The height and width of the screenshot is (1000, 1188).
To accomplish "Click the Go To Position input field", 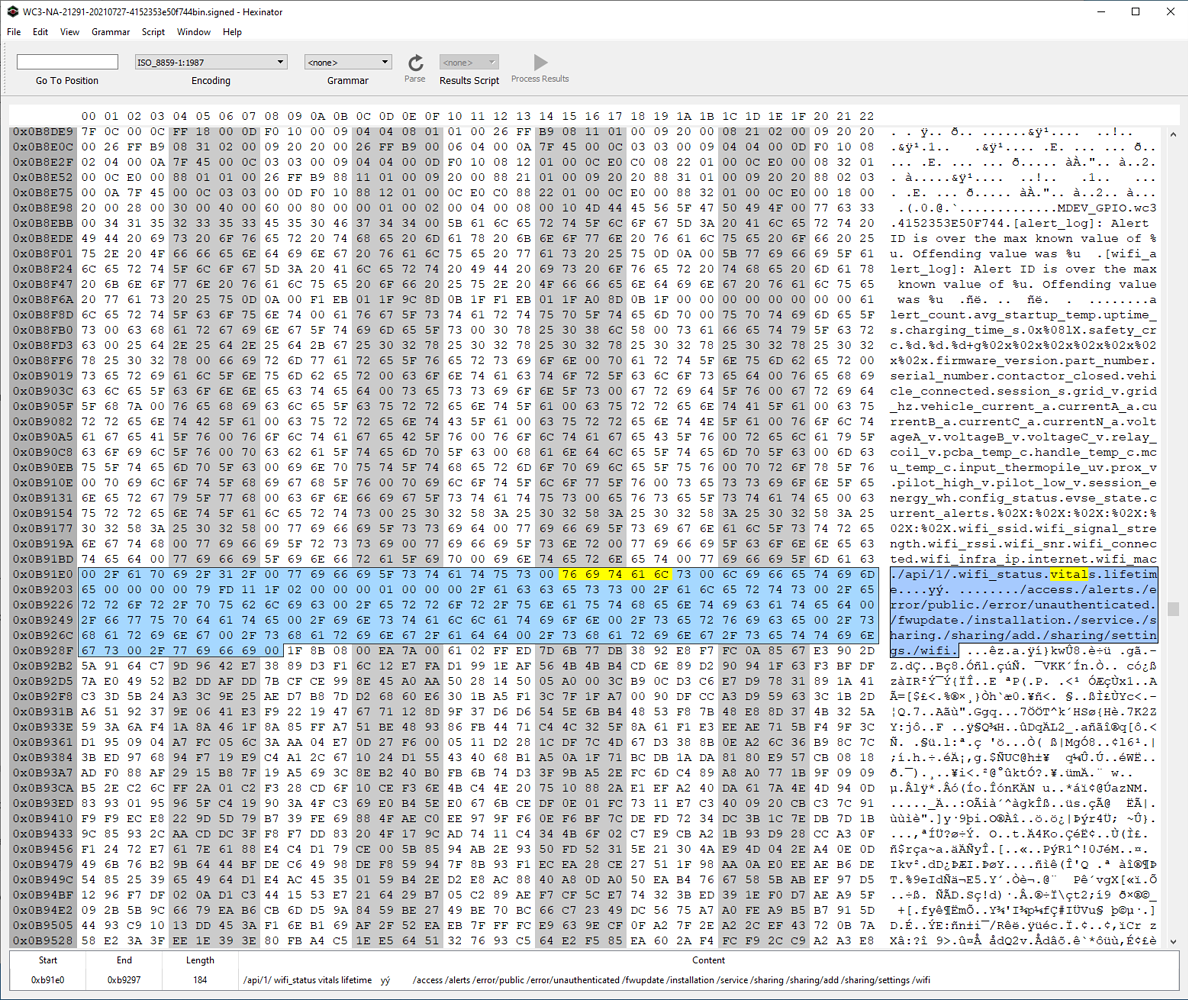I will (67, 62).
